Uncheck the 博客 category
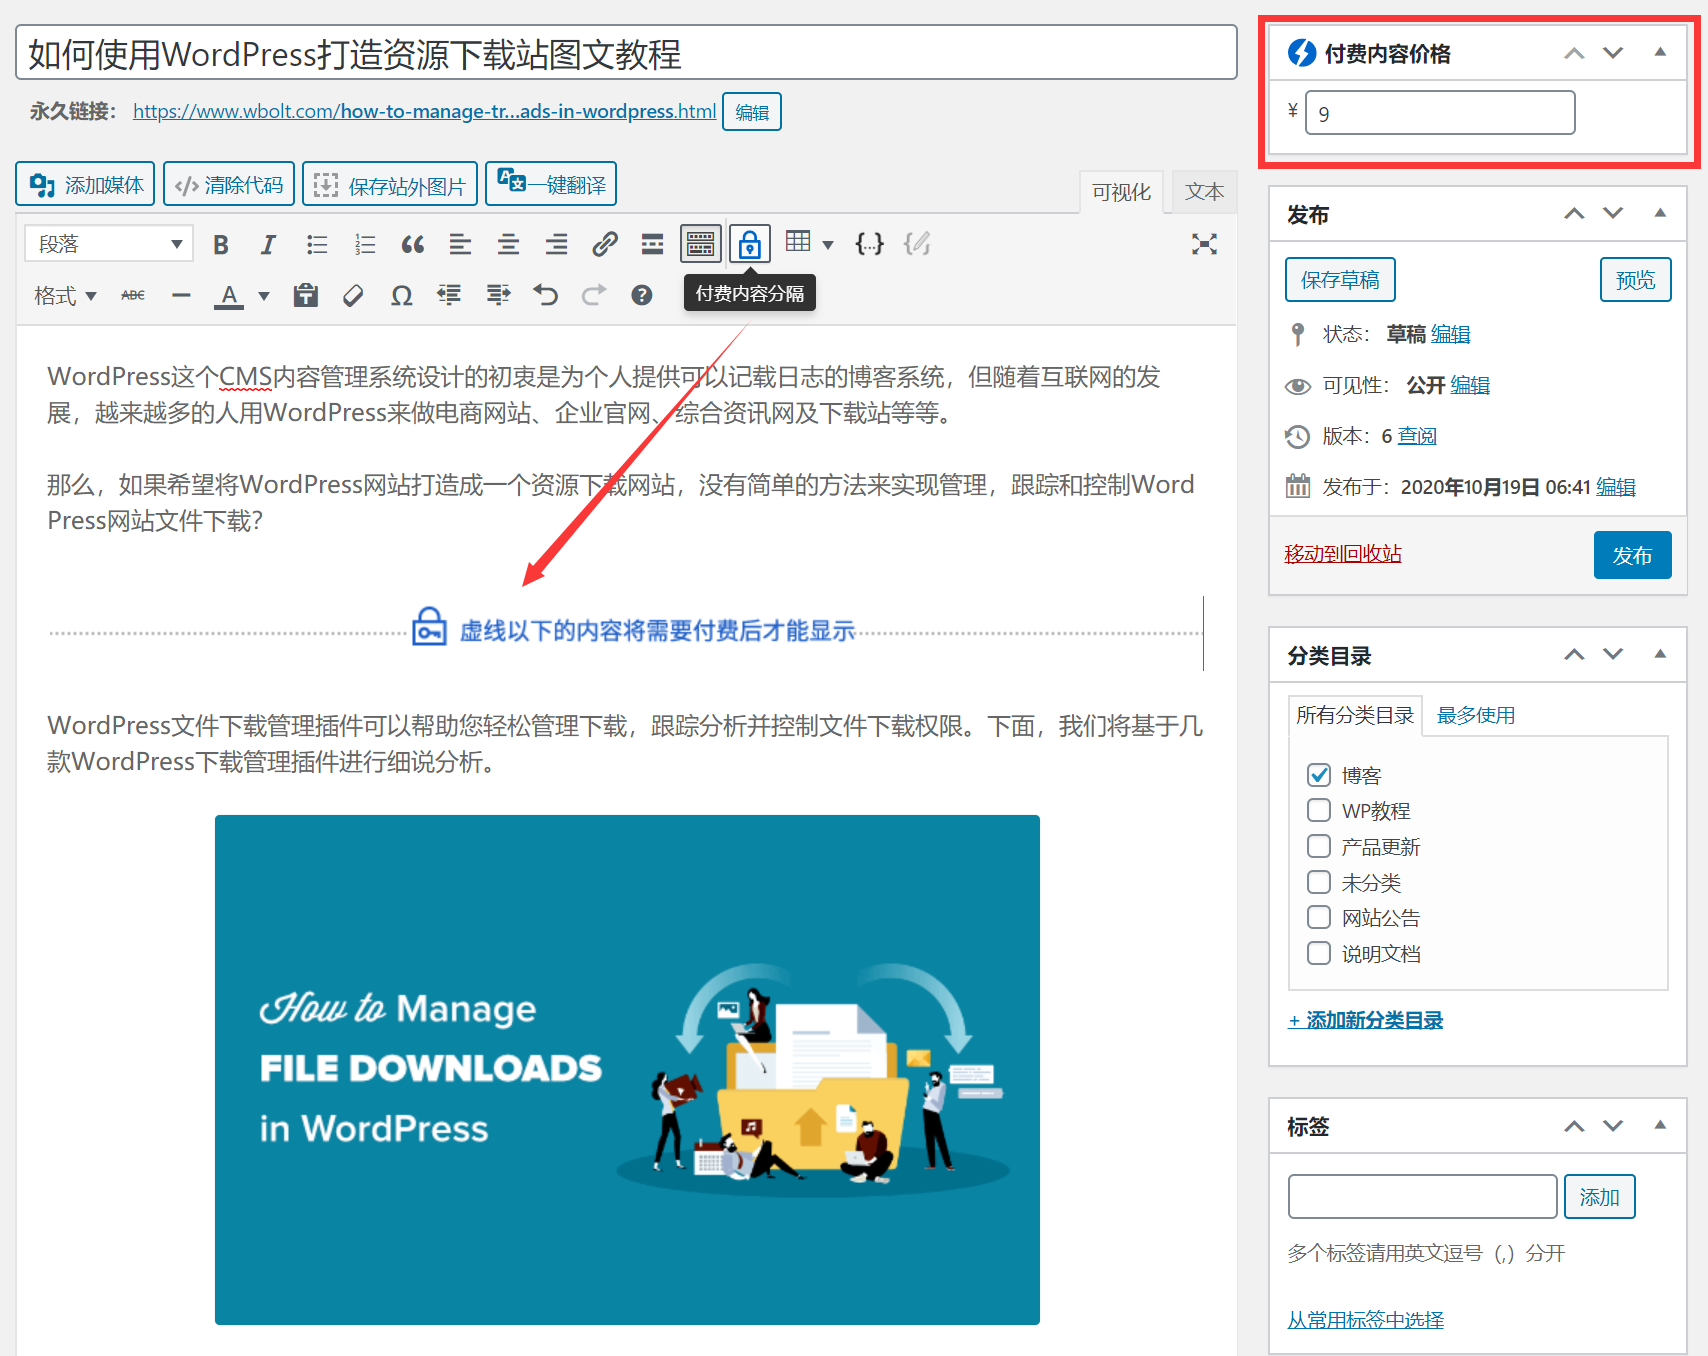 tap(1319, 774)
